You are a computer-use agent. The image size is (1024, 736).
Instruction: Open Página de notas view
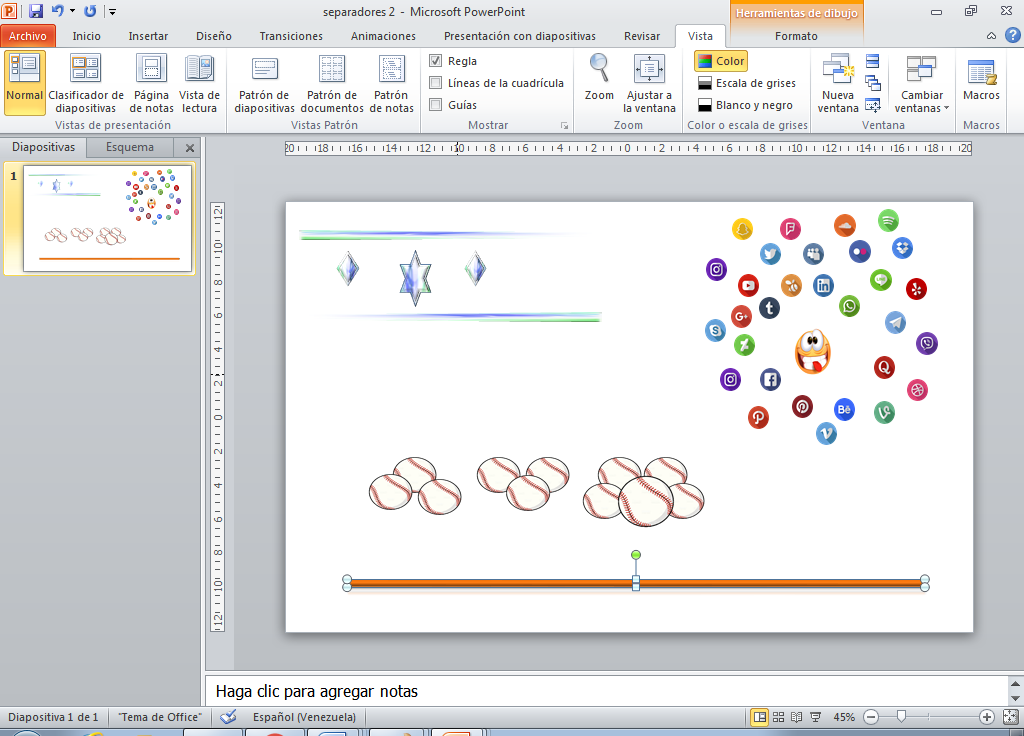pos(152,83)
